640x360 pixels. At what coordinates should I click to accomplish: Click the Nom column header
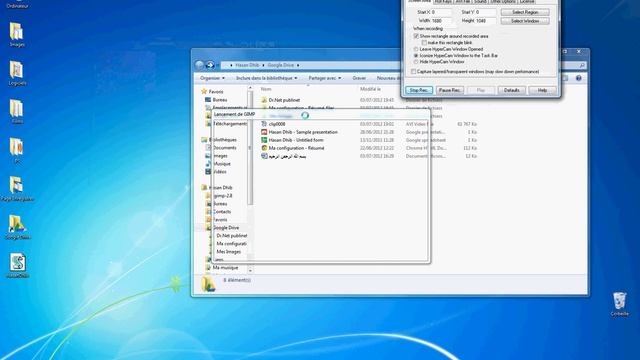(x=266, y=89)
